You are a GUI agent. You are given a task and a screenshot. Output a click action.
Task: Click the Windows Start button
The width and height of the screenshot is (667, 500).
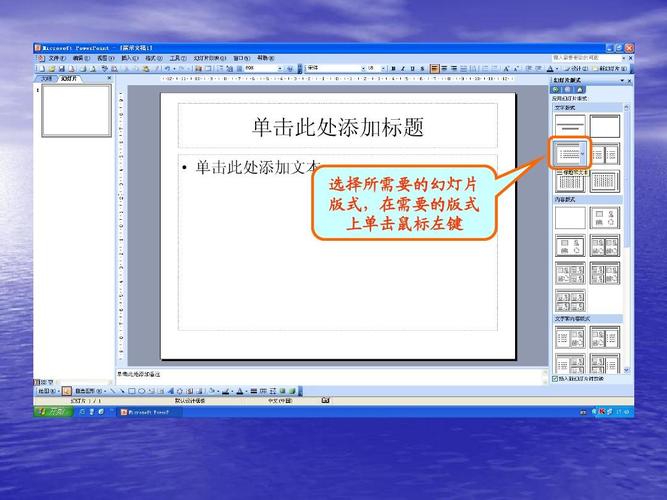[54, 411]
